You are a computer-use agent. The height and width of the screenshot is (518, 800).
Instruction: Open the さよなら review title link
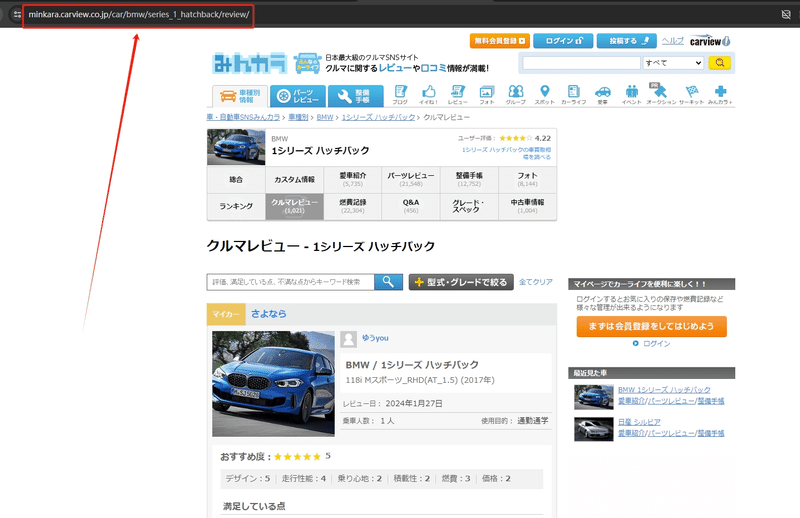pyautogui.click(x=268, y=314)
